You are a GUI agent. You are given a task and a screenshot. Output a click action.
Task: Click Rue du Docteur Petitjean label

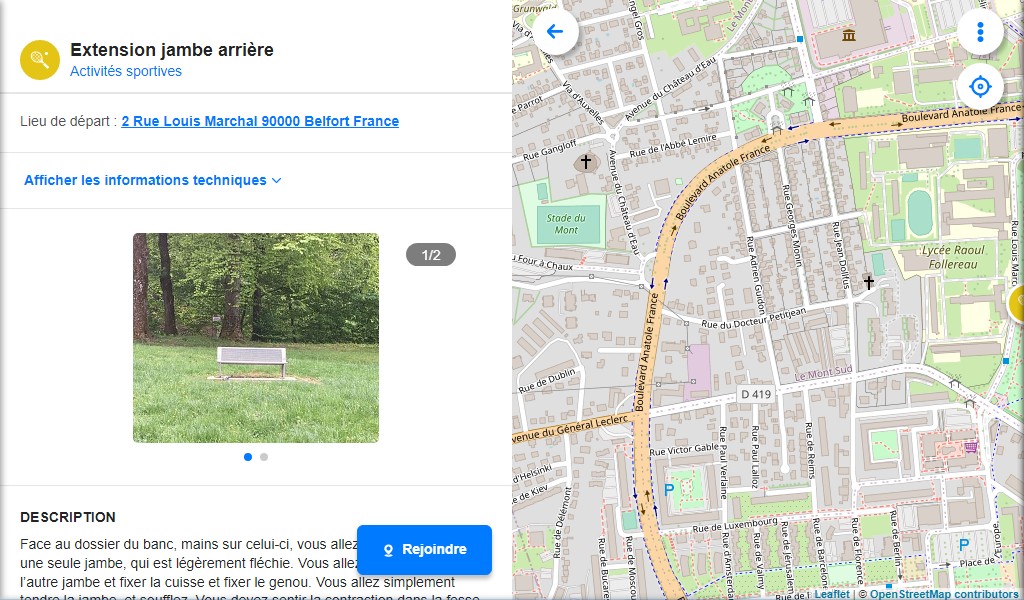(754, 318)
